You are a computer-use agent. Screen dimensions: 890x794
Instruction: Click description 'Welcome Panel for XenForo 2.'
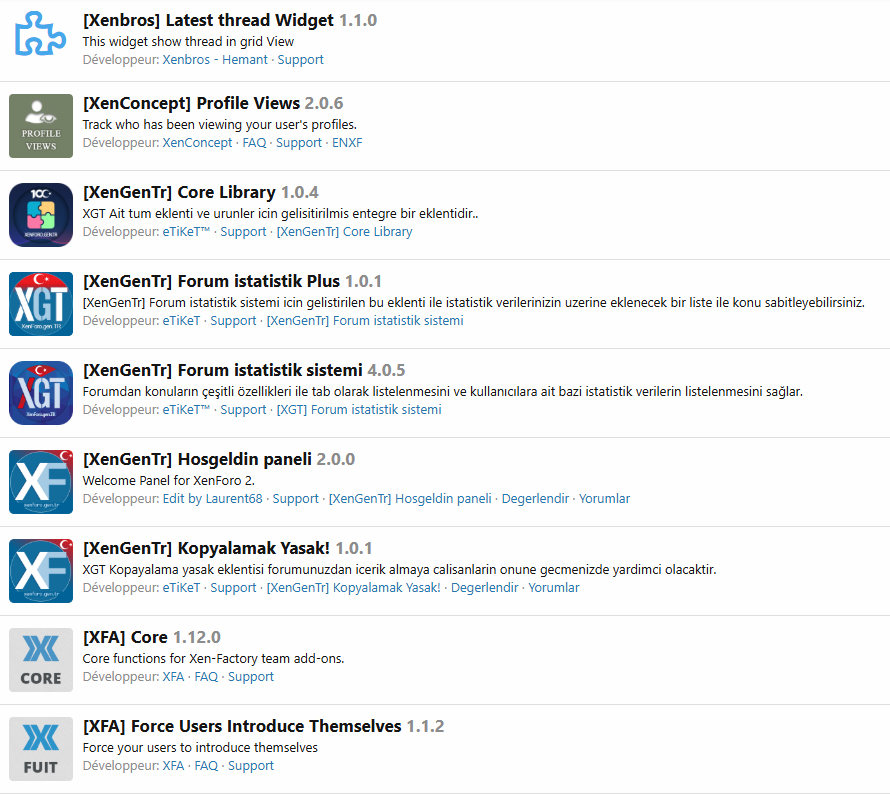pos(169,481)
